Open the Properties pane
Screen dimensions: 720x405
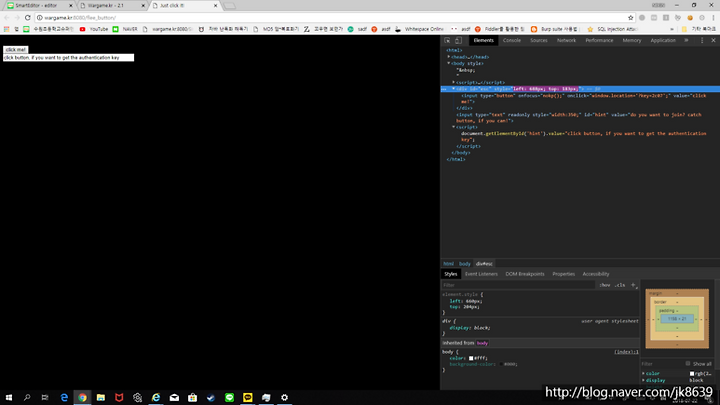[x=563, y=274]
